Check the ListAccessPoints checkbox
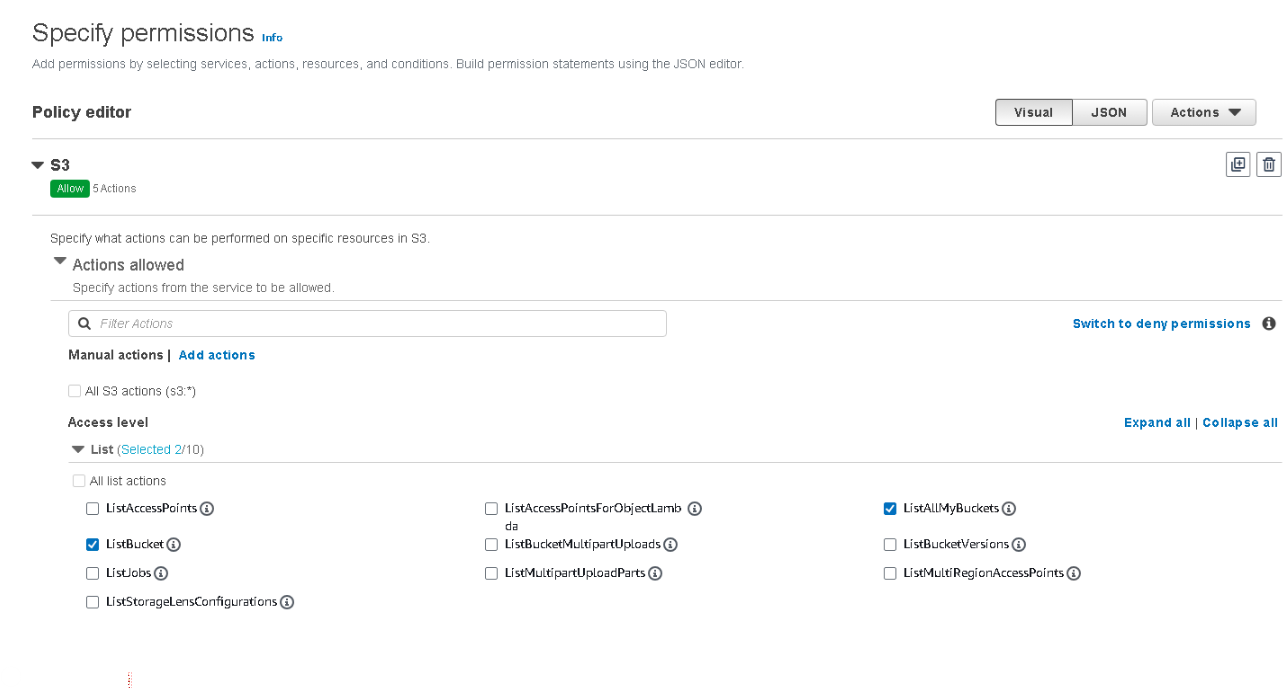The height and width of the screenshot is (688, 1285). [93, 508]
